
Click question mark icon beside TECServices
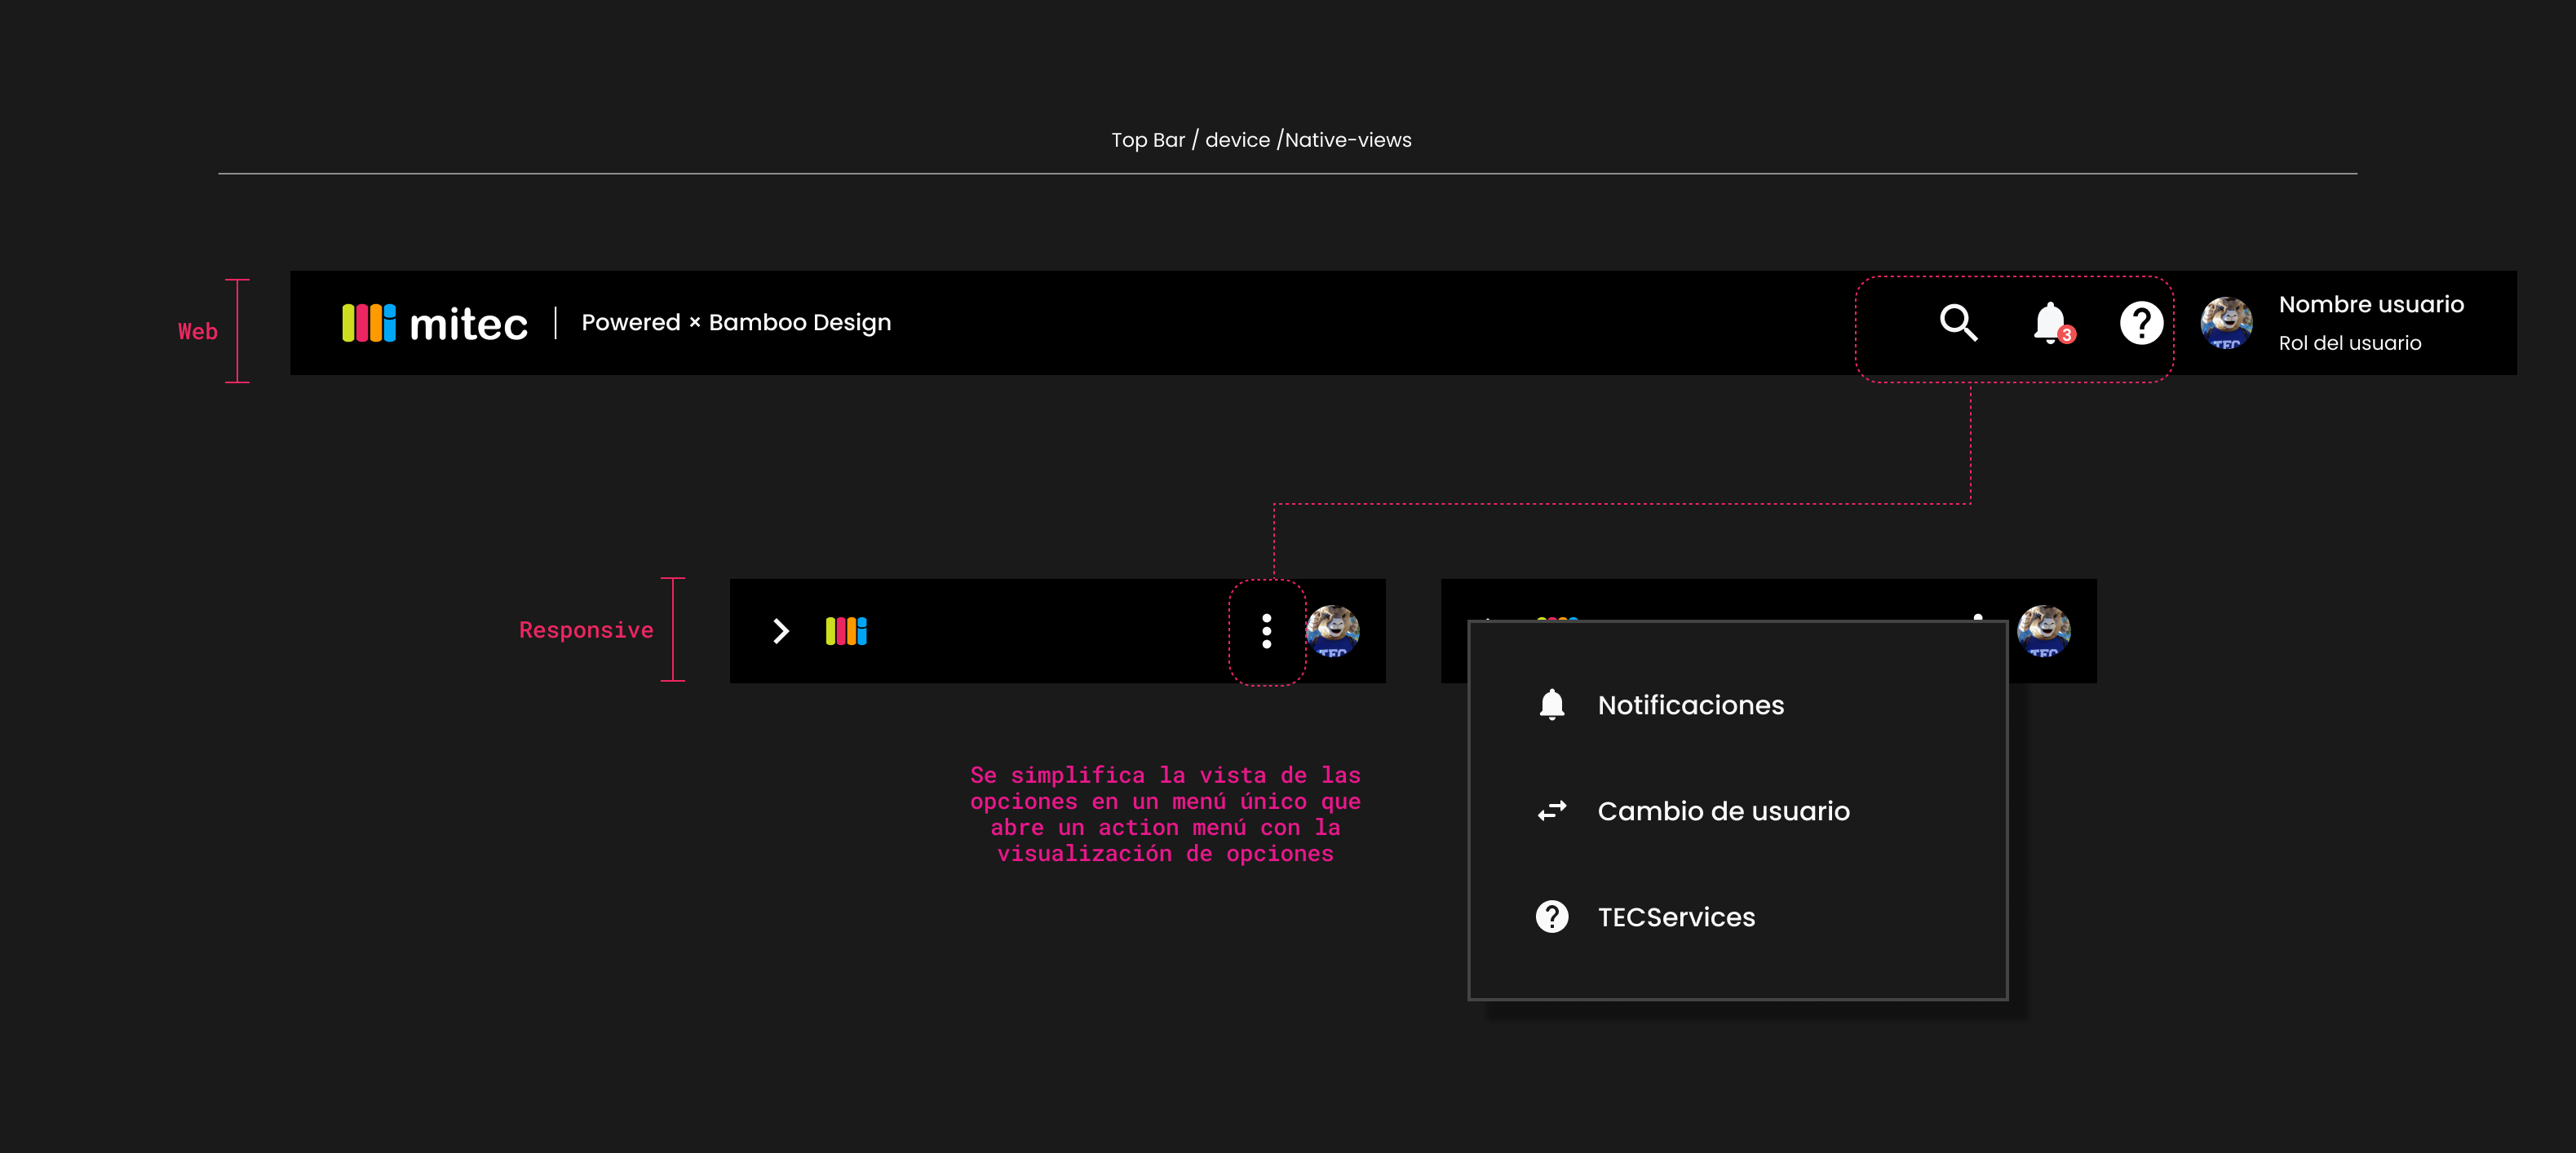click(1552, 917)
